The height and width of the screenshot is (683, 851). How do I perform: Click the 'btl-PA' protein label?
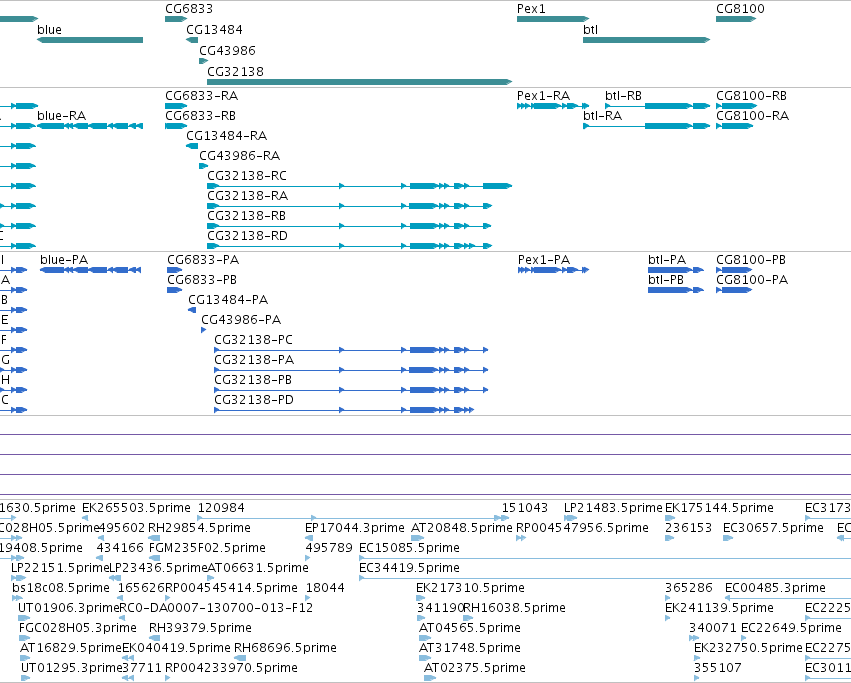pyautogui.click(x=667, y=260)
